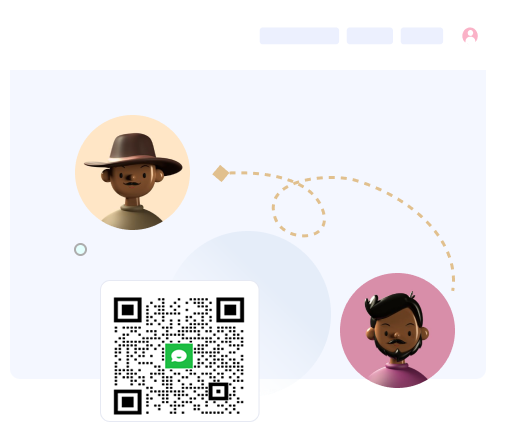Select the bearded man avatar on pink
524x422 pixels.
coord(397,330)
